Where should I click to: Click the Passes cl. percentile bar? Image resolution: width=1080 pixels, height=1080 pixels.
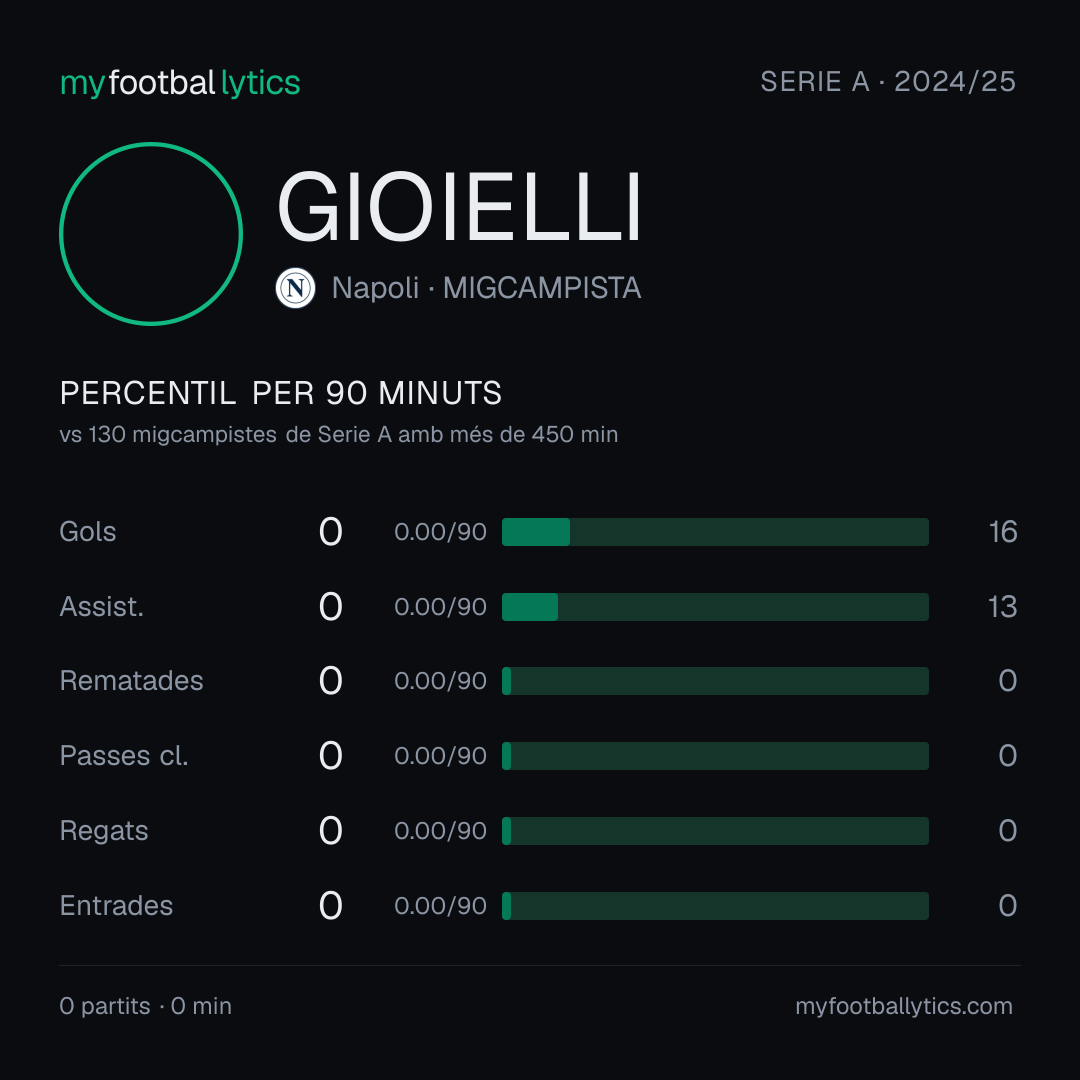tap(715, 756)
